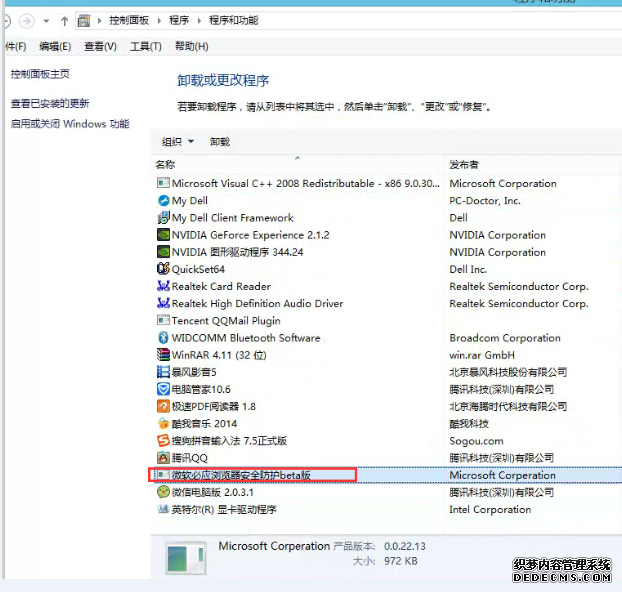
Task: Click the Tencent QQMail Plugin icon
Action: 163,321
